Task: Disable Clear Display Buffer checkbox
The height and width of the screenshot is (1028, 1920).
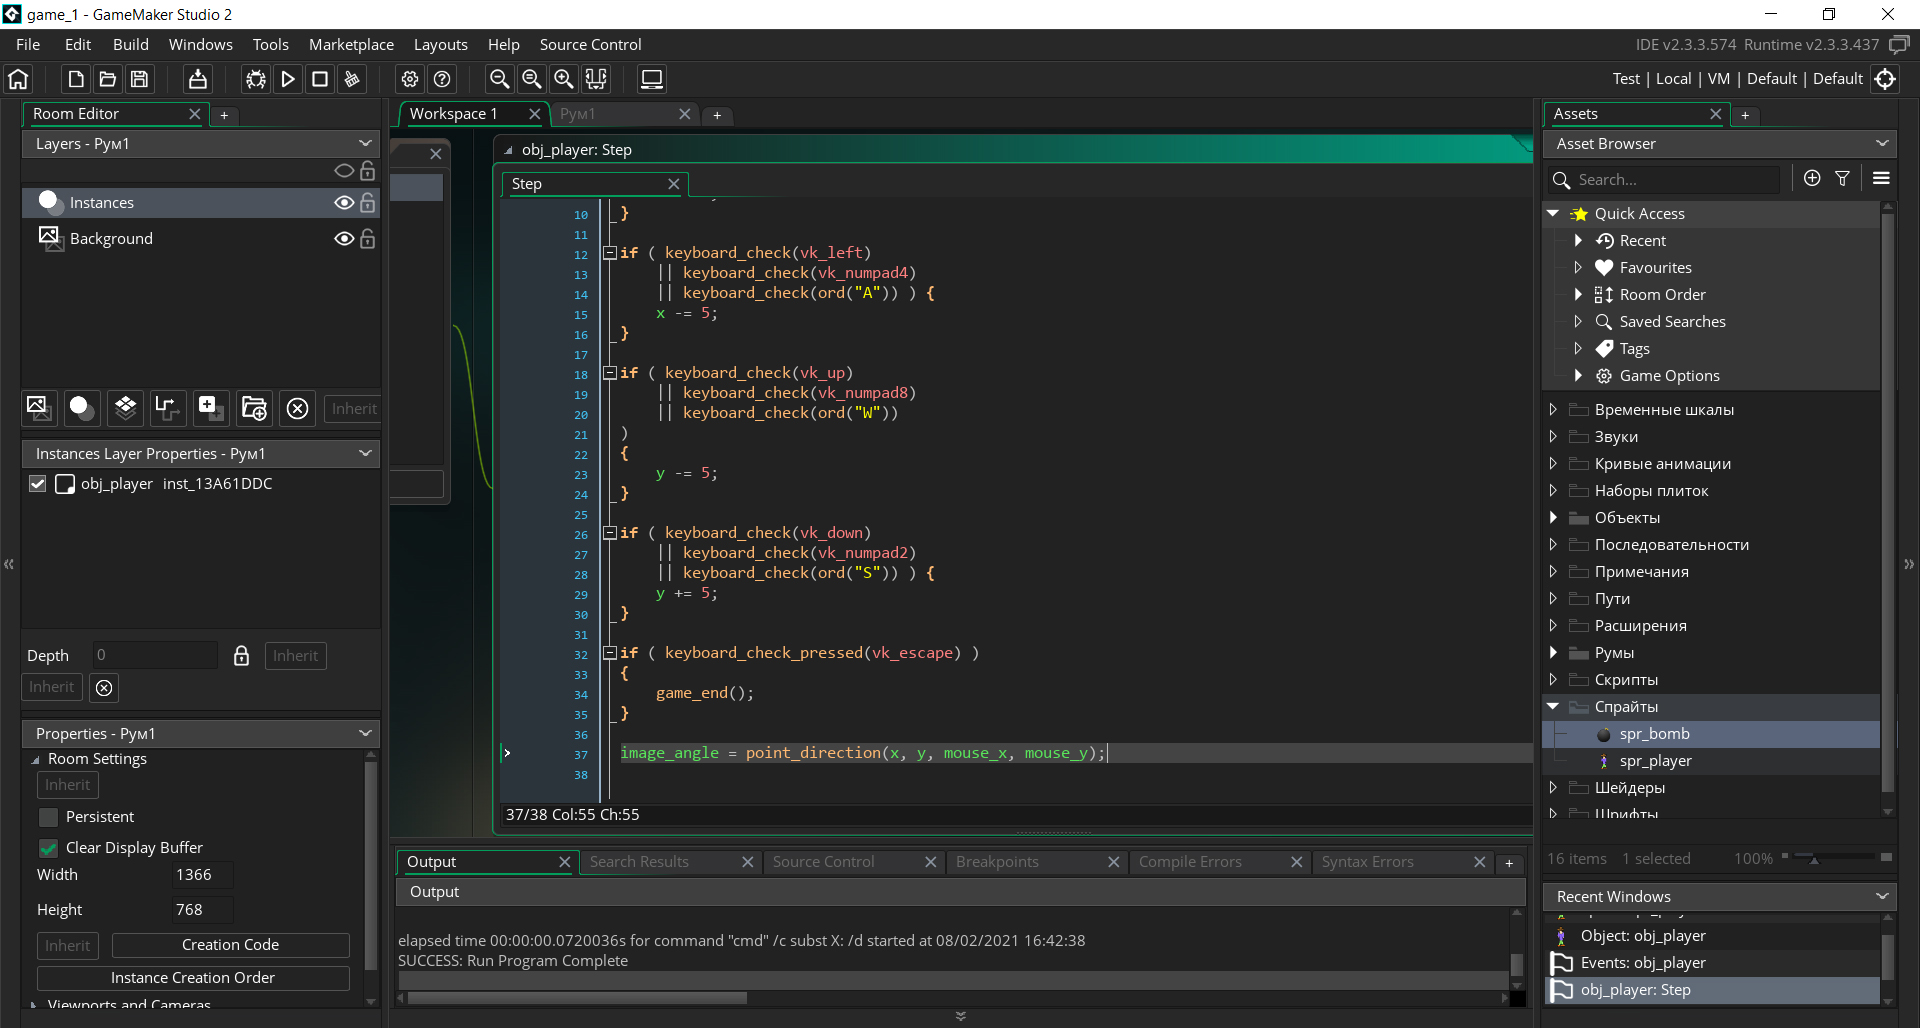Action: 48,848
